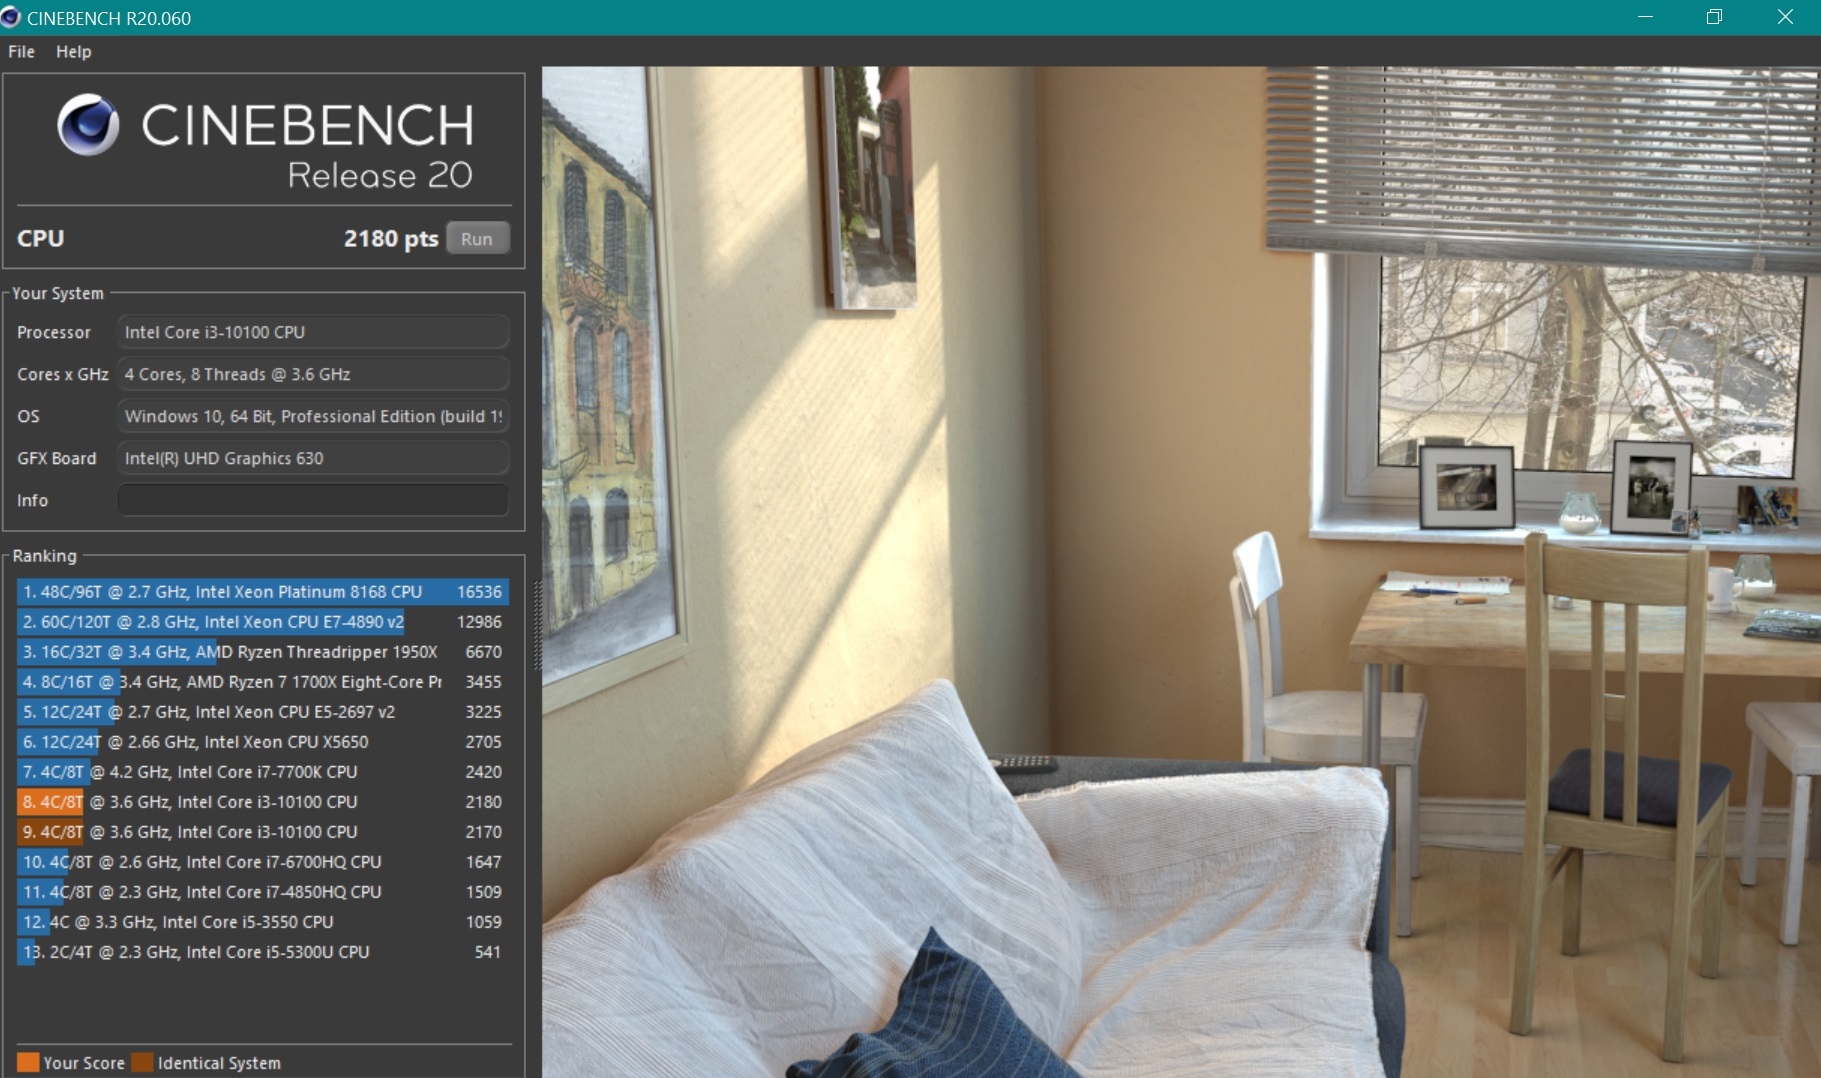Click the Cinebench logo icon
Viewport: 1821px width, 1078px height.
pyautogui.click(x=88, y=125)
